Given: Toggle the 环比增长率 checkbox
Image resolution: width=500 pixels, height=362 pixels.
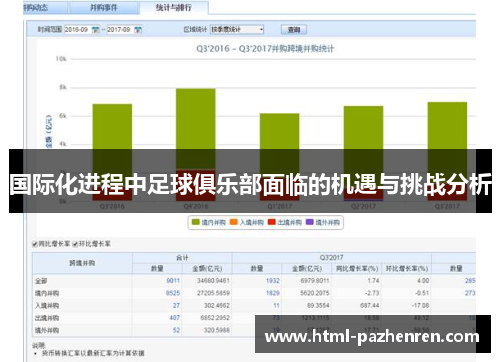Looking at the screenshot, I should coord(75,244).
